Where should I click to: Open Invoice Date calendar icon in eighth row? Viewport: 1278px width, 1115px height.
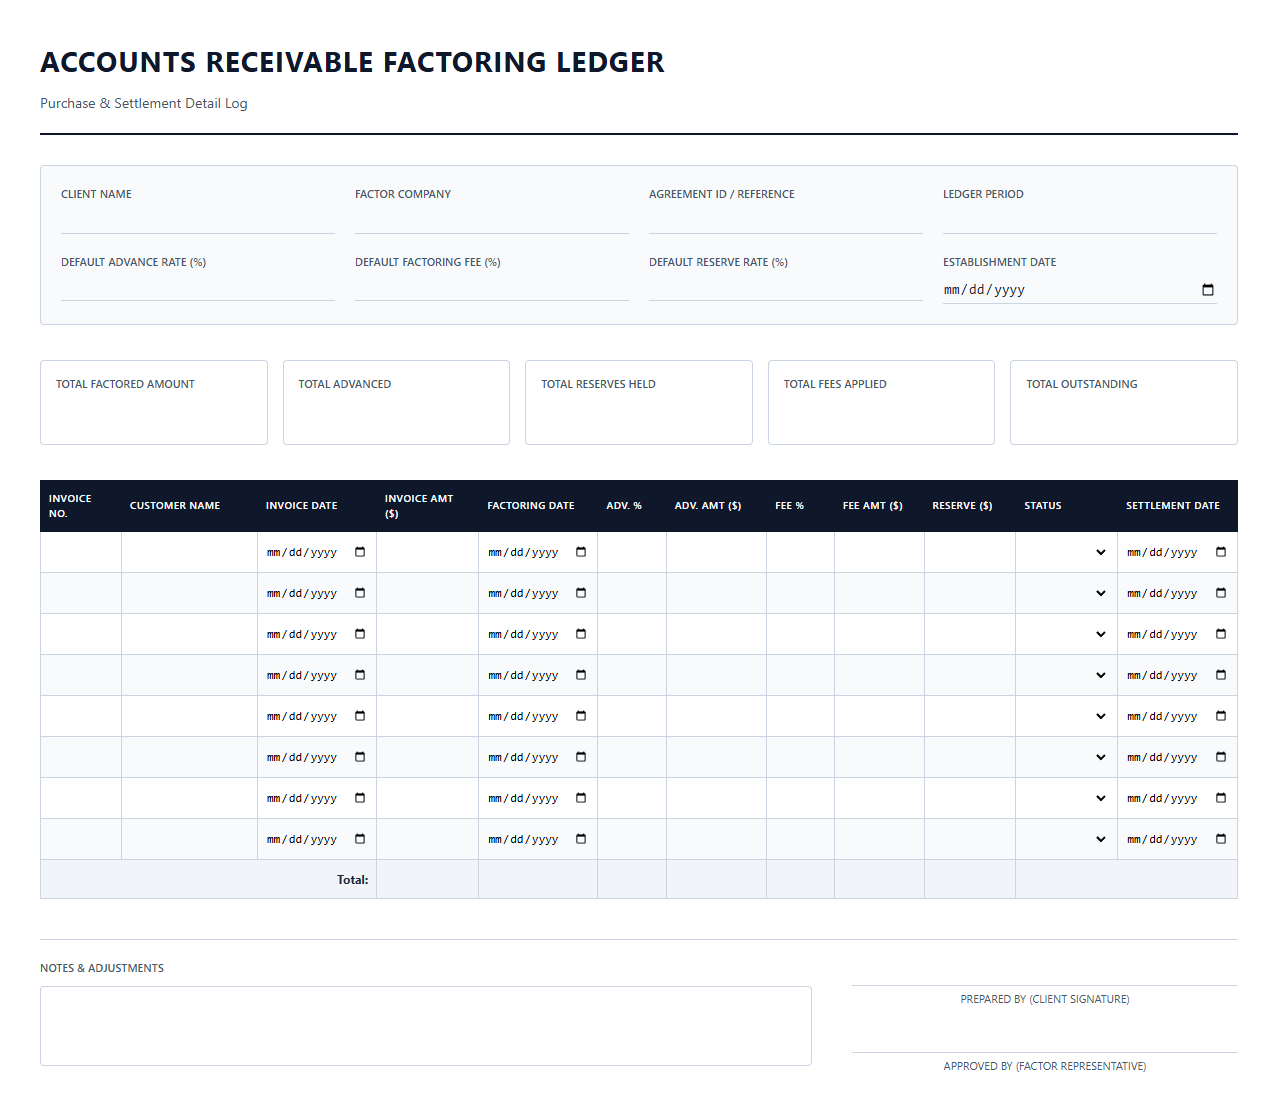pyautogui.click(x=360, y=839)
